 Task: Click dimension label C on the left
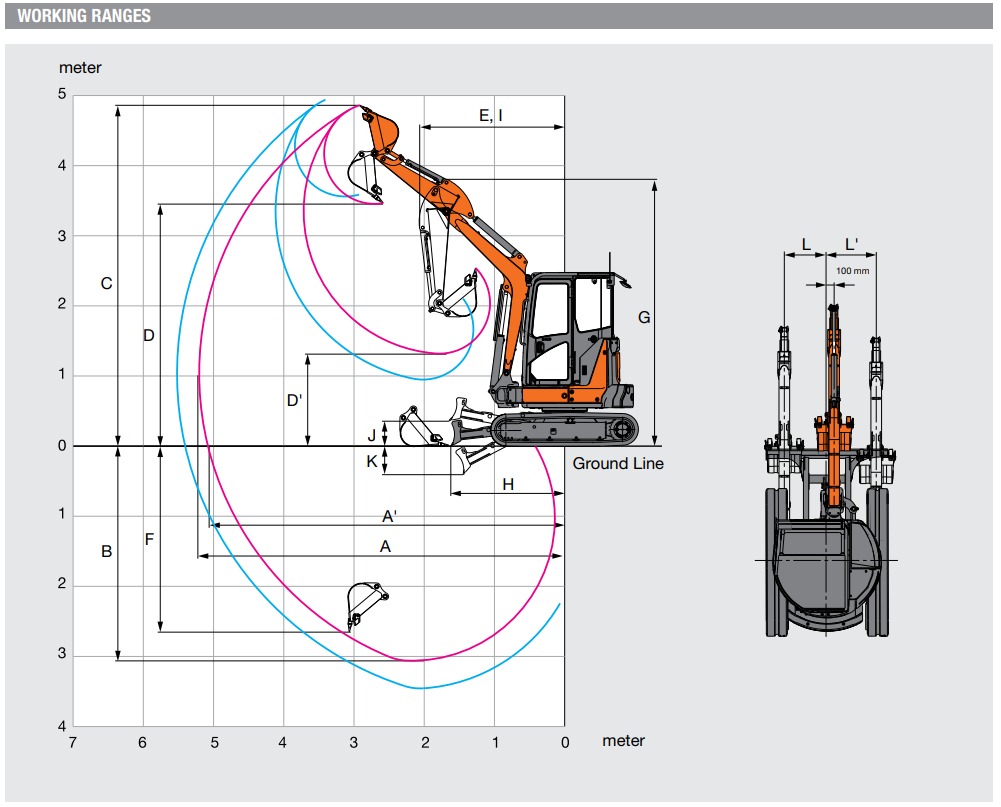(x=106, y=283)
